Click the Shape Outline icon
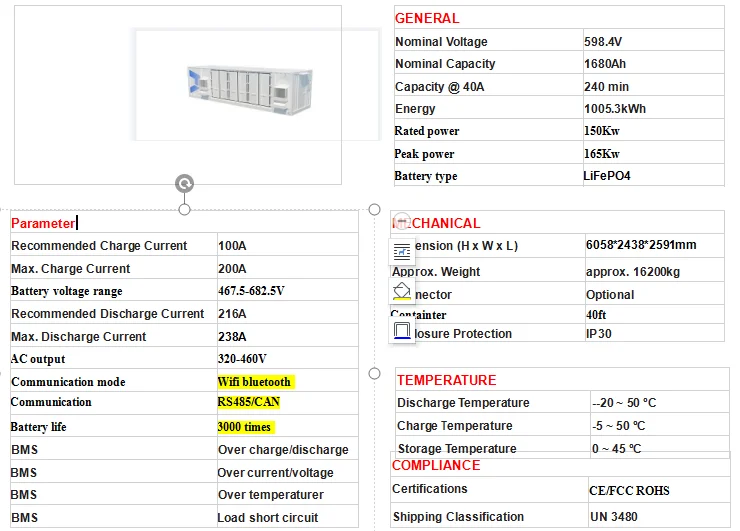 point(401,329)
